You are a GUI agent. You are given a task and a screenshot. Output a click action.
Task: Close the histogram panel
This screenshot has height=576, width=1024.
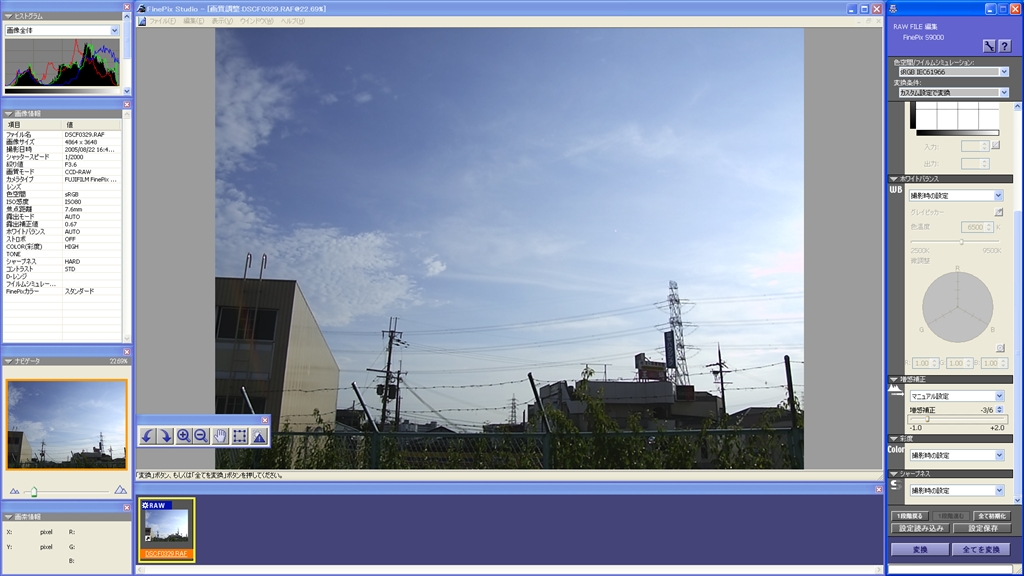coord(127,7)
